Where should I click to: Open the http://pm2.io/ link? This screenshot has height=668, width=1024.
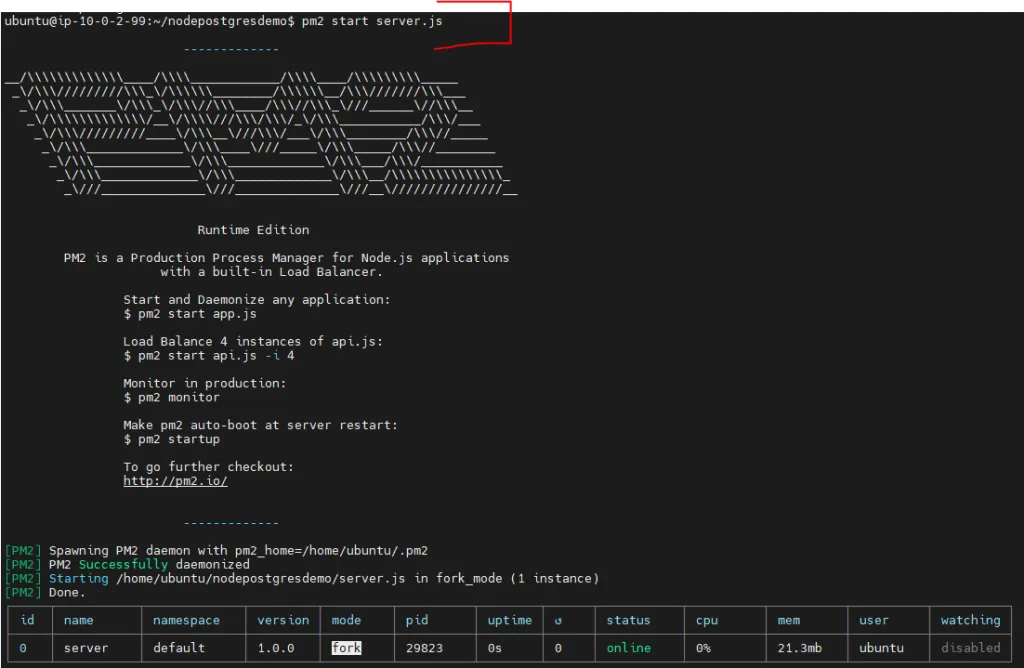coord(175,481)
